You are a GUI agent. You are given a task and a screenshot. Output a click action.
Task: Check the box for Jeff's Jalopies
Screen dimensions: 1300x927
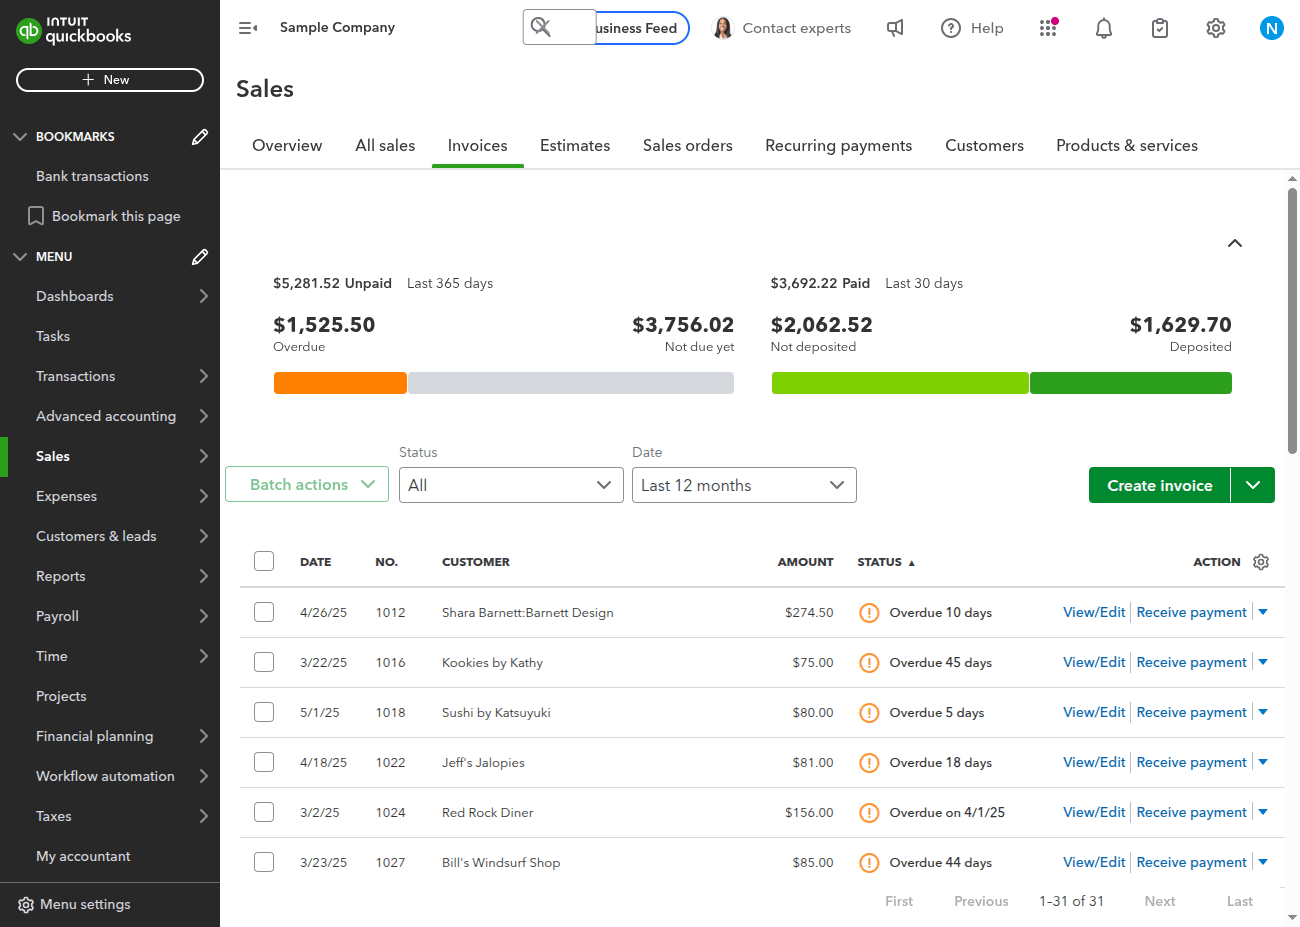264,762
